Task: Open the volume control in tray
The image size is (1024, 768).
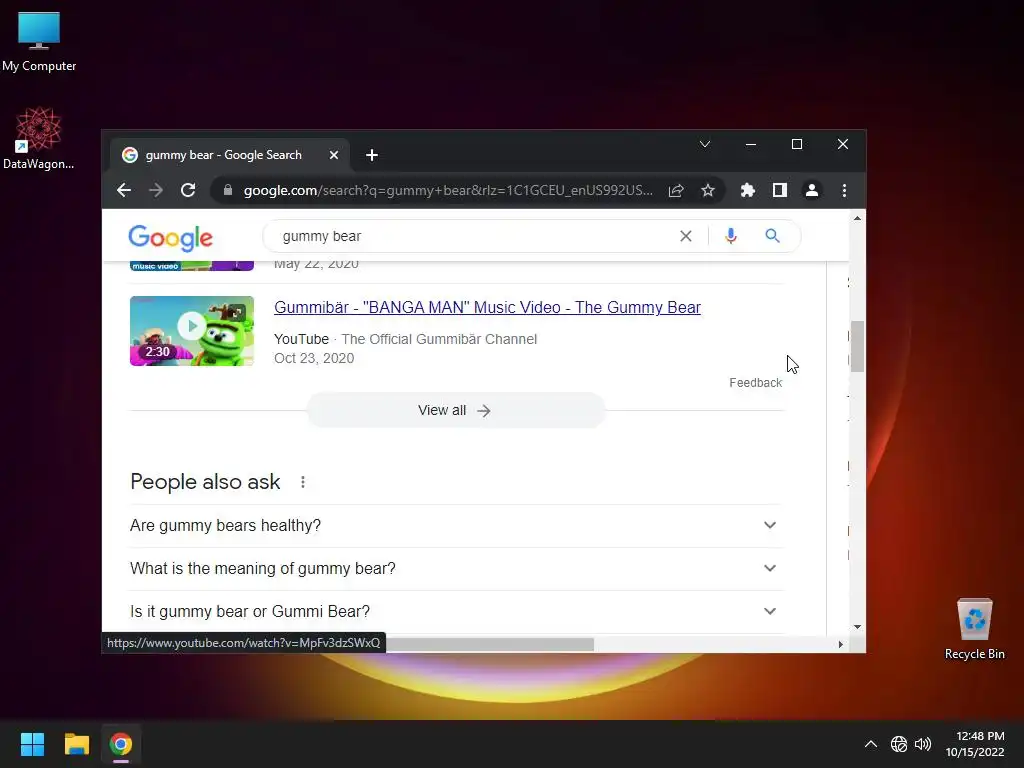Action: tap(923, 744)
